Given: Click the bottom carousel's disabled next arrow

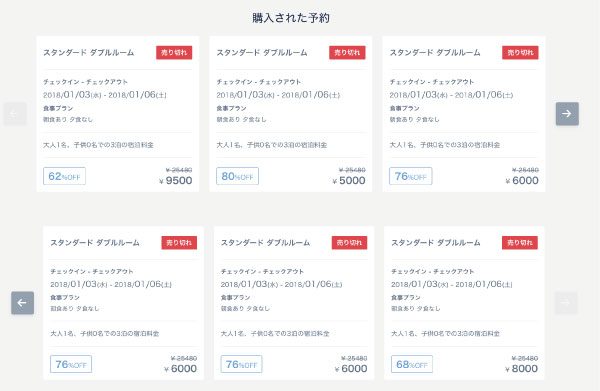Looking at the screenshot, I should click(x=566, y=303).
